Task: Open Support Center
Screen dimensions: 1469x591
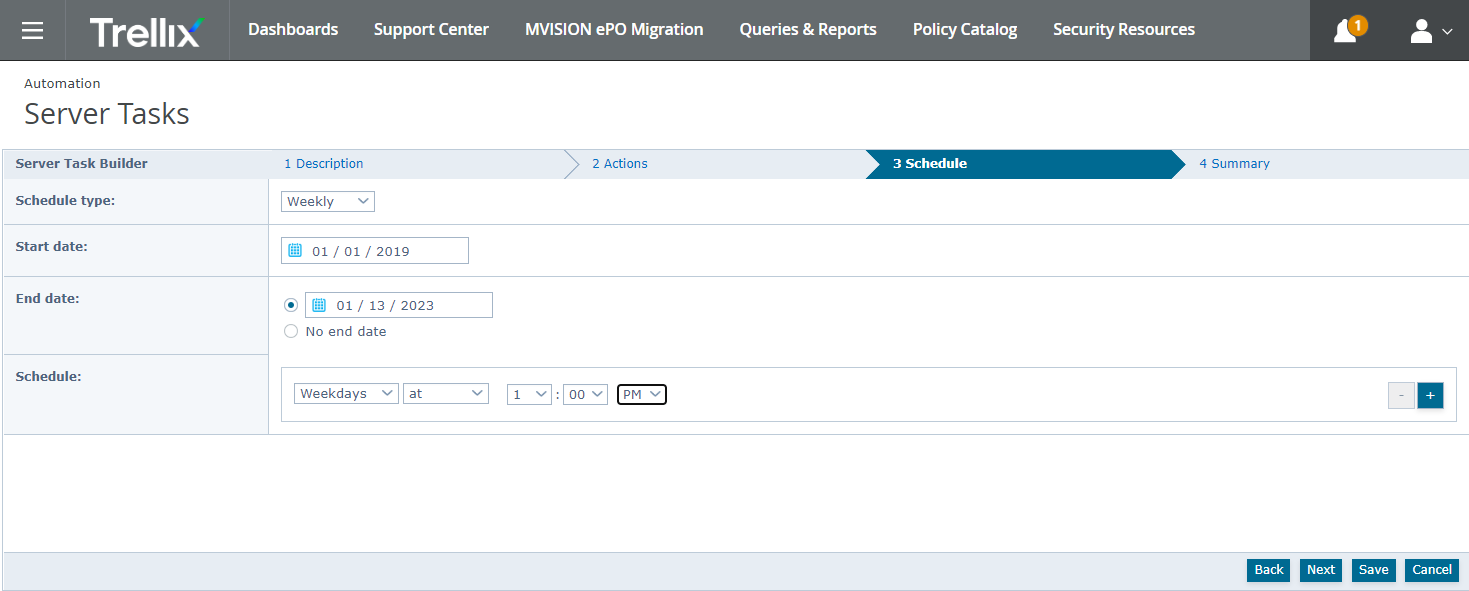Action: click(431, 30)
